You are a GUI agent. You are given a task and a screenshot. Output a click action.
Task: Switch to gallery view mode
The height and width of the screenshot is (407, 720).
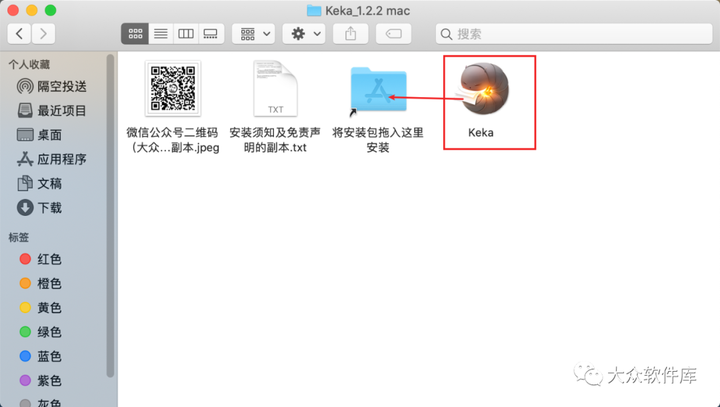[211, 34]
